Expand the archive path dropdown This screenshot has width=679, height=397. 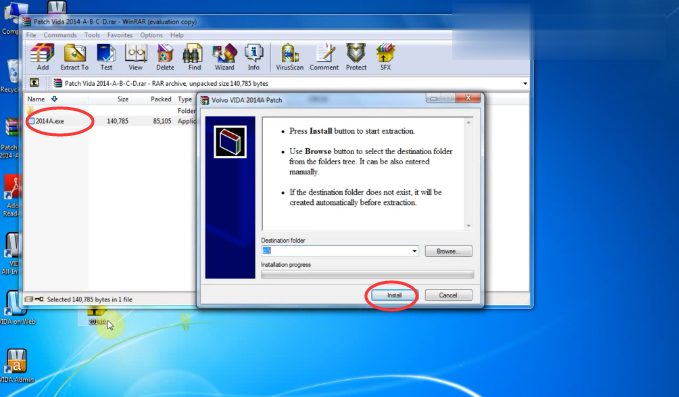pos(525,83)
